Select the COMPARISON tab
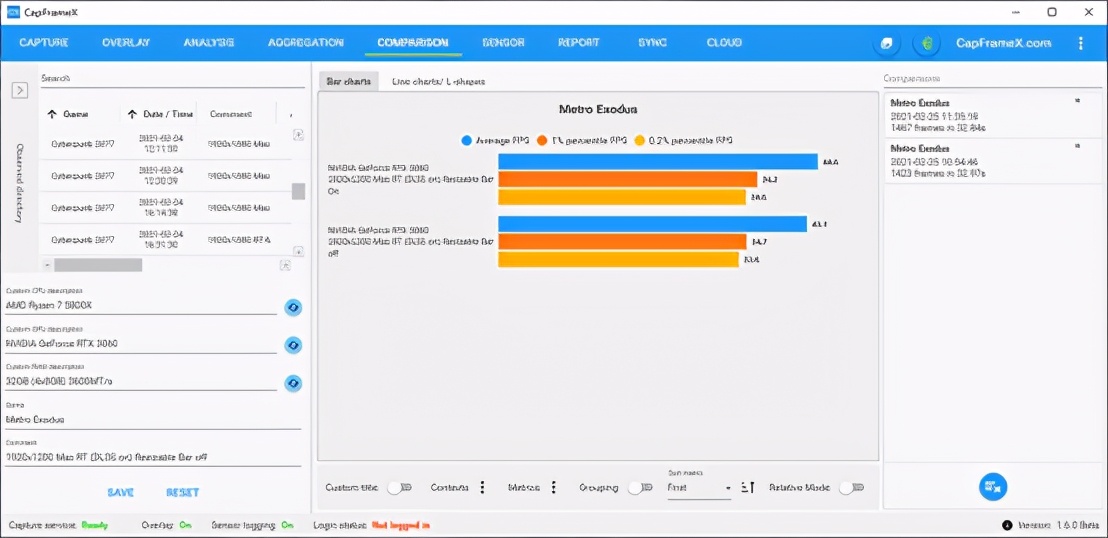The width and height of the screenshot is (1108, 538). (413, 42)
